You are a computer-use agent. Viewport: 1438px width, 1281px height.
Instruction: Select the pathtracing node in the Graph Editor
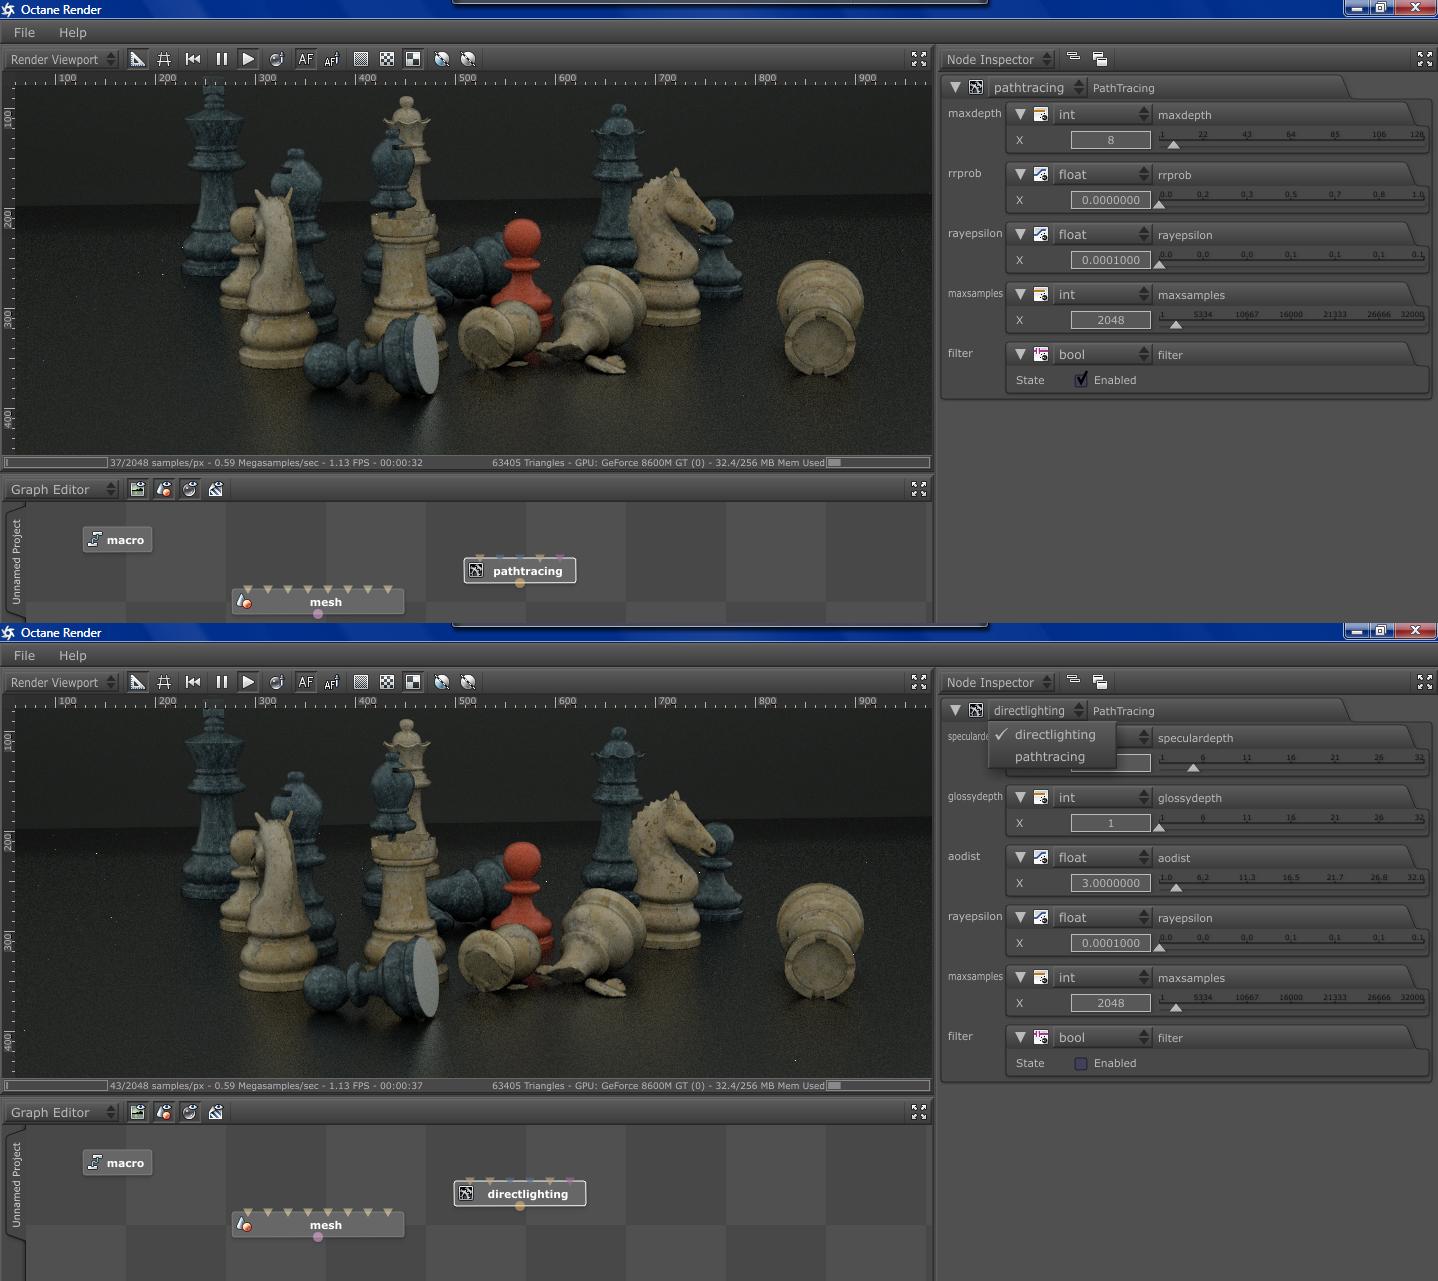click(520, 571)
